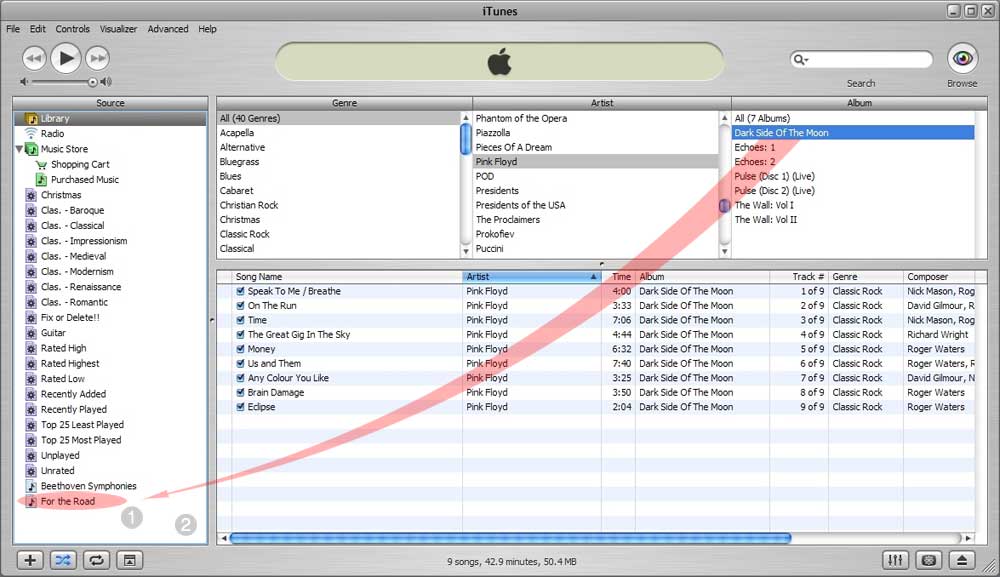The image size is (1000, 577).
Task: Toggle shuffle playback button
Action: coord(63,560)
